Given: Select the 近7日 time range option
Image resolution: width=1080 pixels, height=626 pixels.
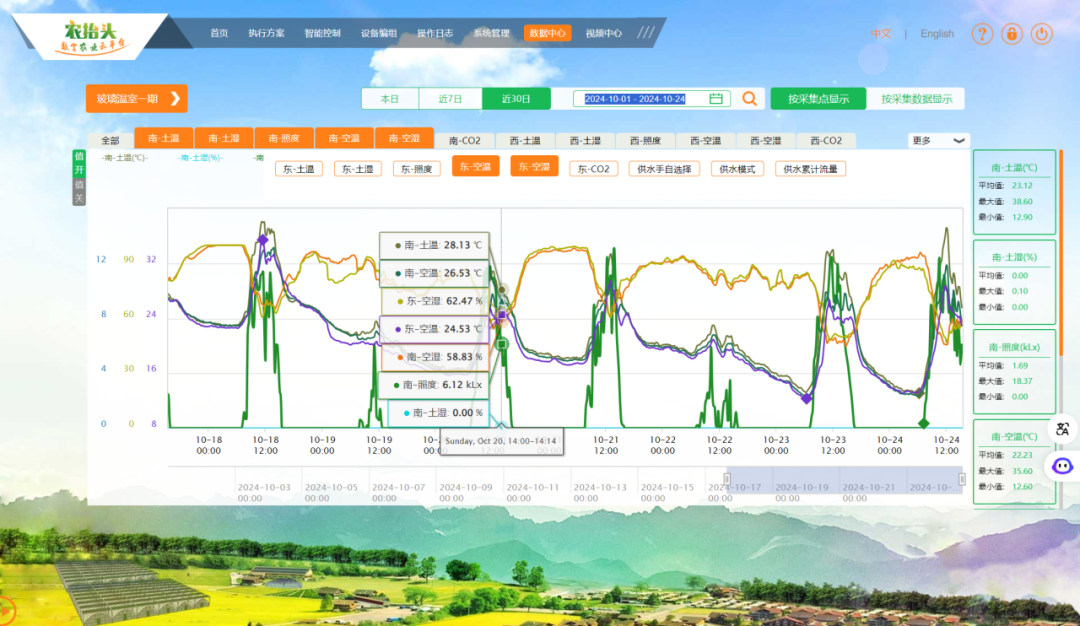Looking at the screenshot, I should [x=451, y=99].
